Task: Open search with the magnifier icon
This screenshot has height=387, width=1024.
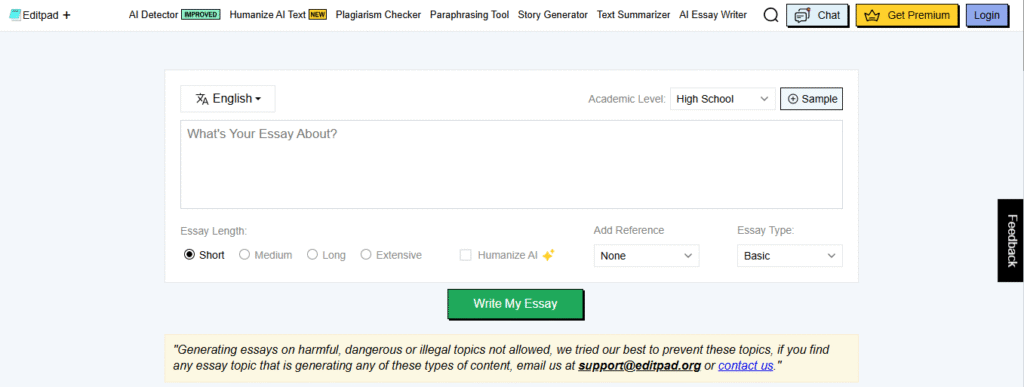Action: pyautogui.click(x=771, y=15)
